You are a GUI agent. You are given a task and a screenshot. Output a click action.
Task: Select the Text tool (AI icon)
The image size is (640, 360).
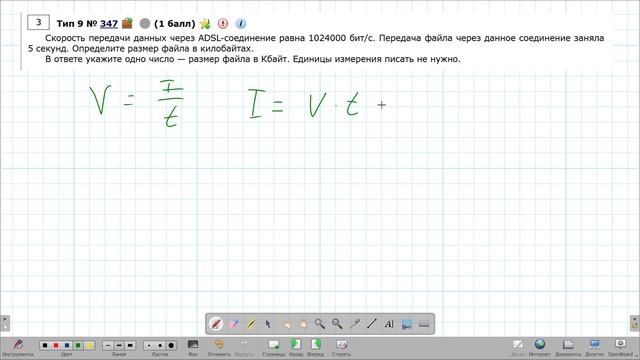pos(389,324)
